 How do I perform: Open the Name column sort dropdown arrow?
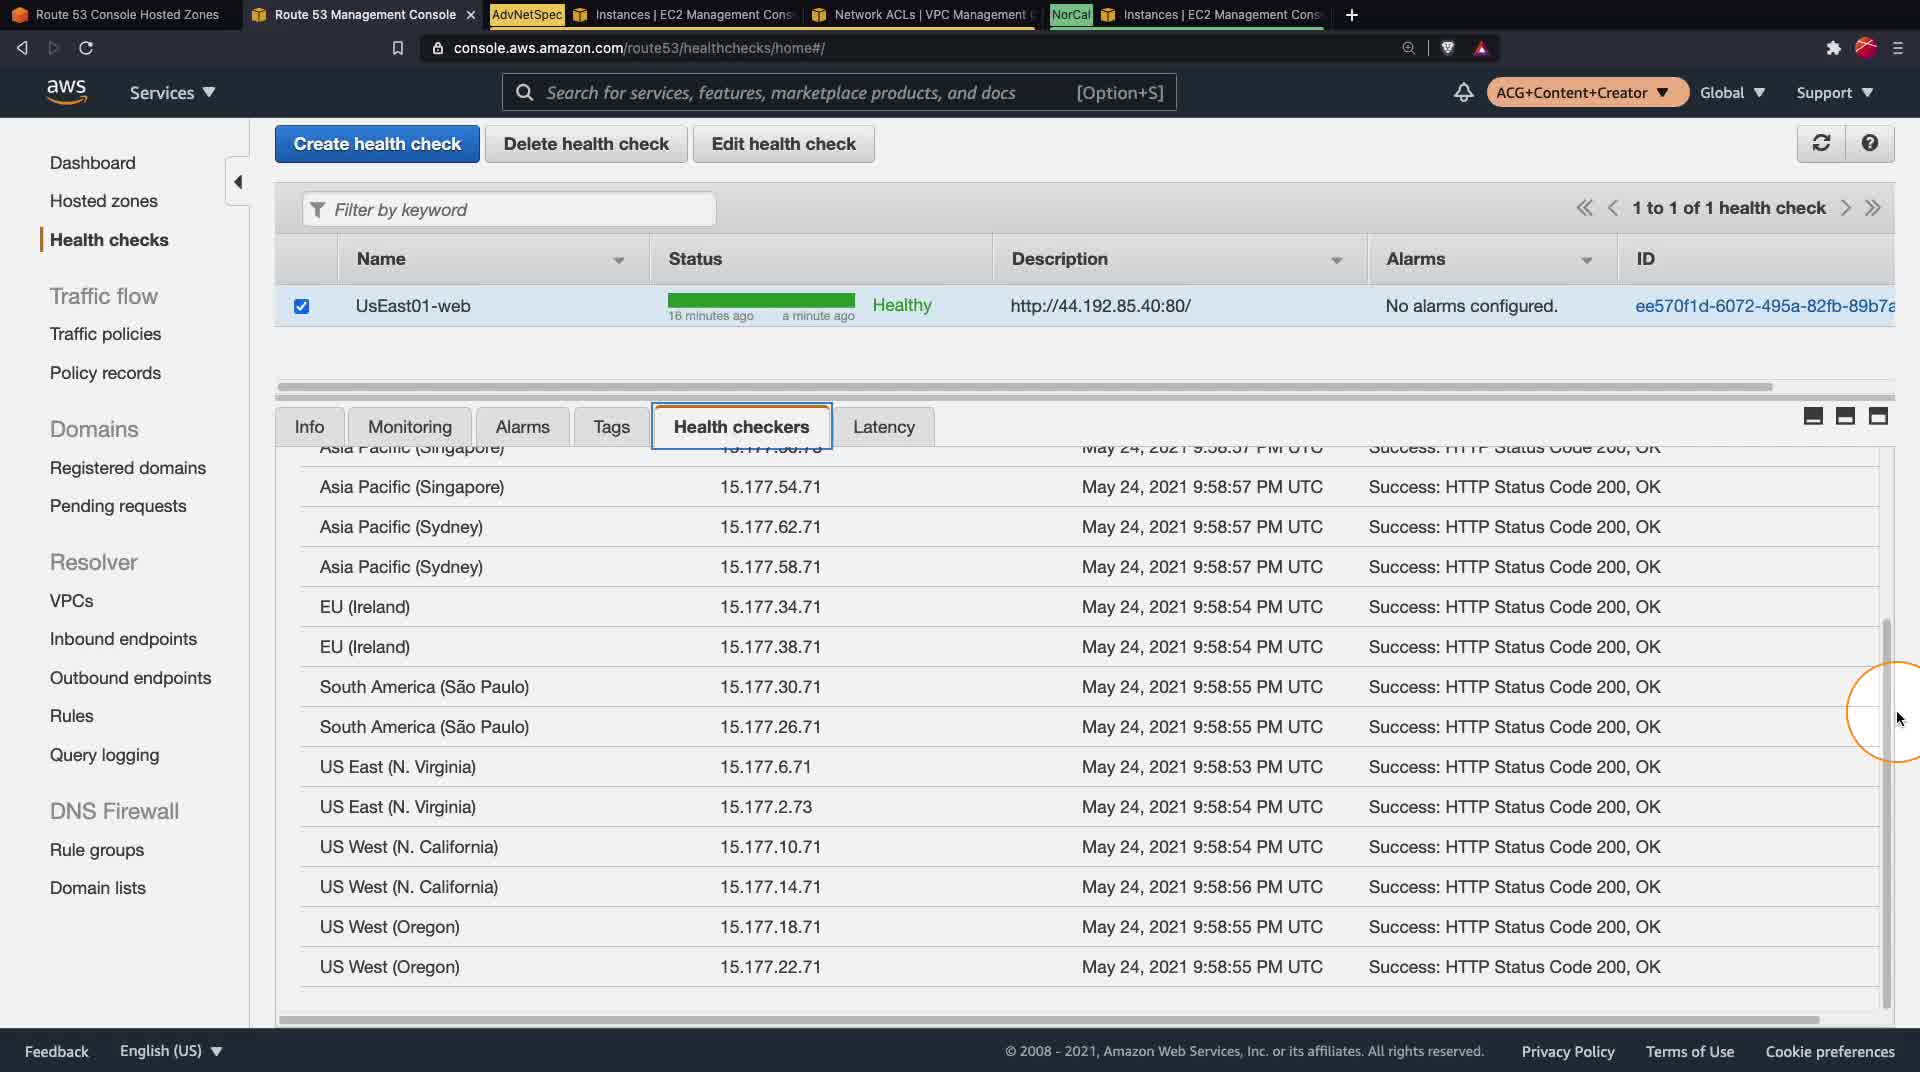(x=618, y=260)
